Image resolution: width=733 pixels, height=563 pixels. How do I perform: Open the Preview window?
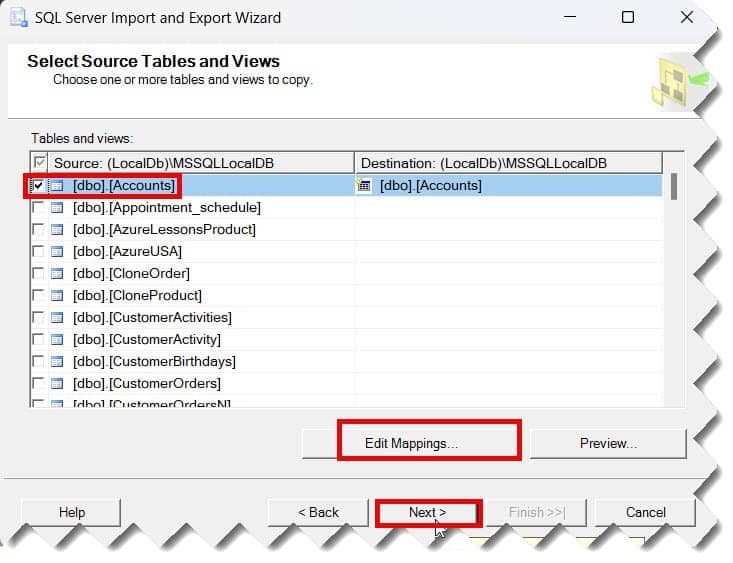pyautogui.click(x=608, y=443)
